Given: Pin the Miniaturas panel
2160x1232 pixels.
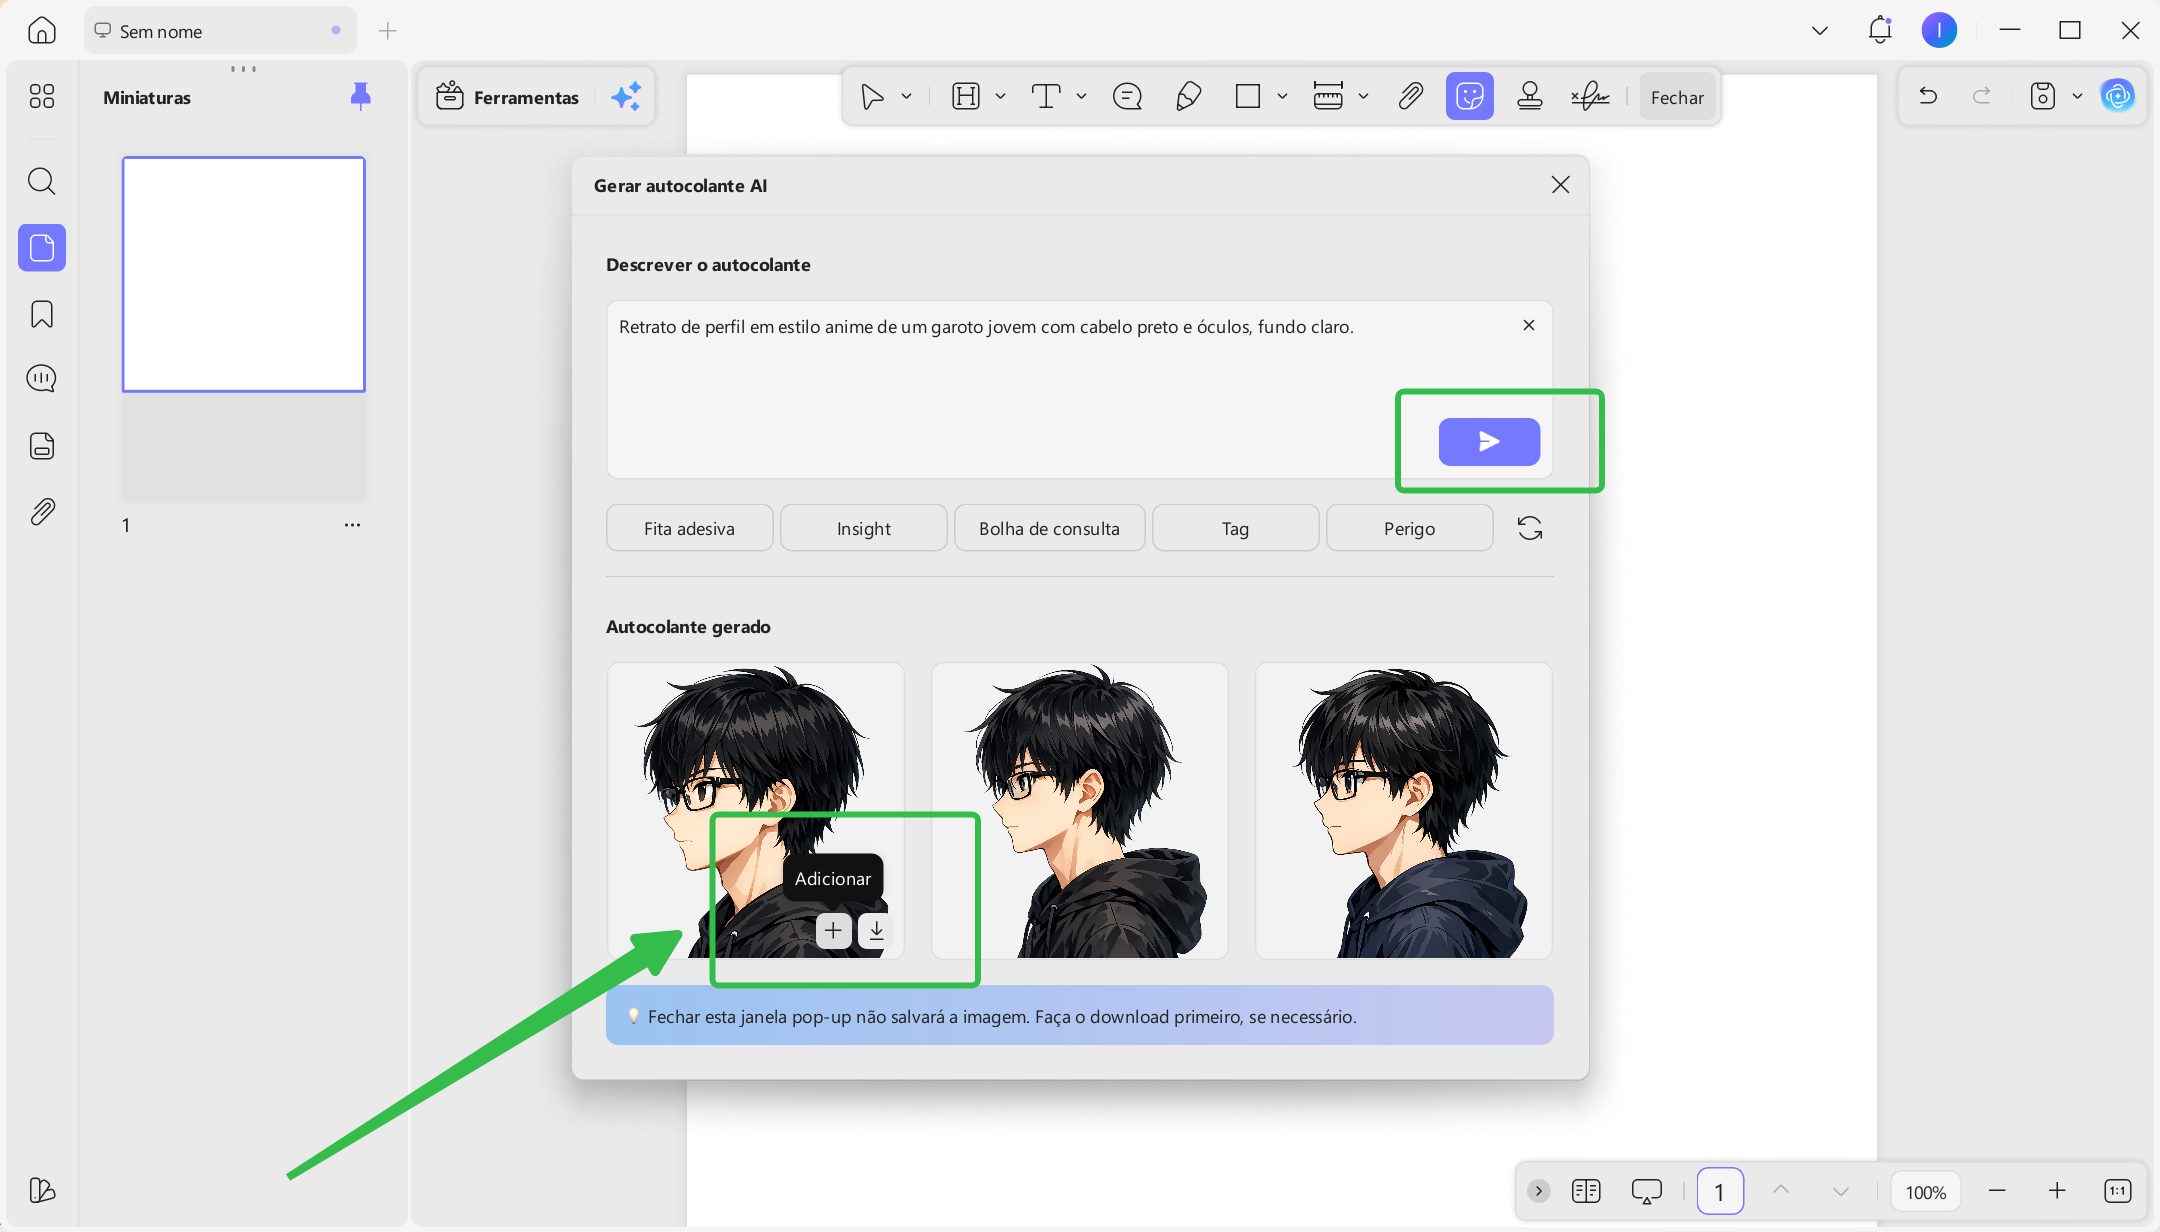Looking at the screenshot, I should pos(361,96).
